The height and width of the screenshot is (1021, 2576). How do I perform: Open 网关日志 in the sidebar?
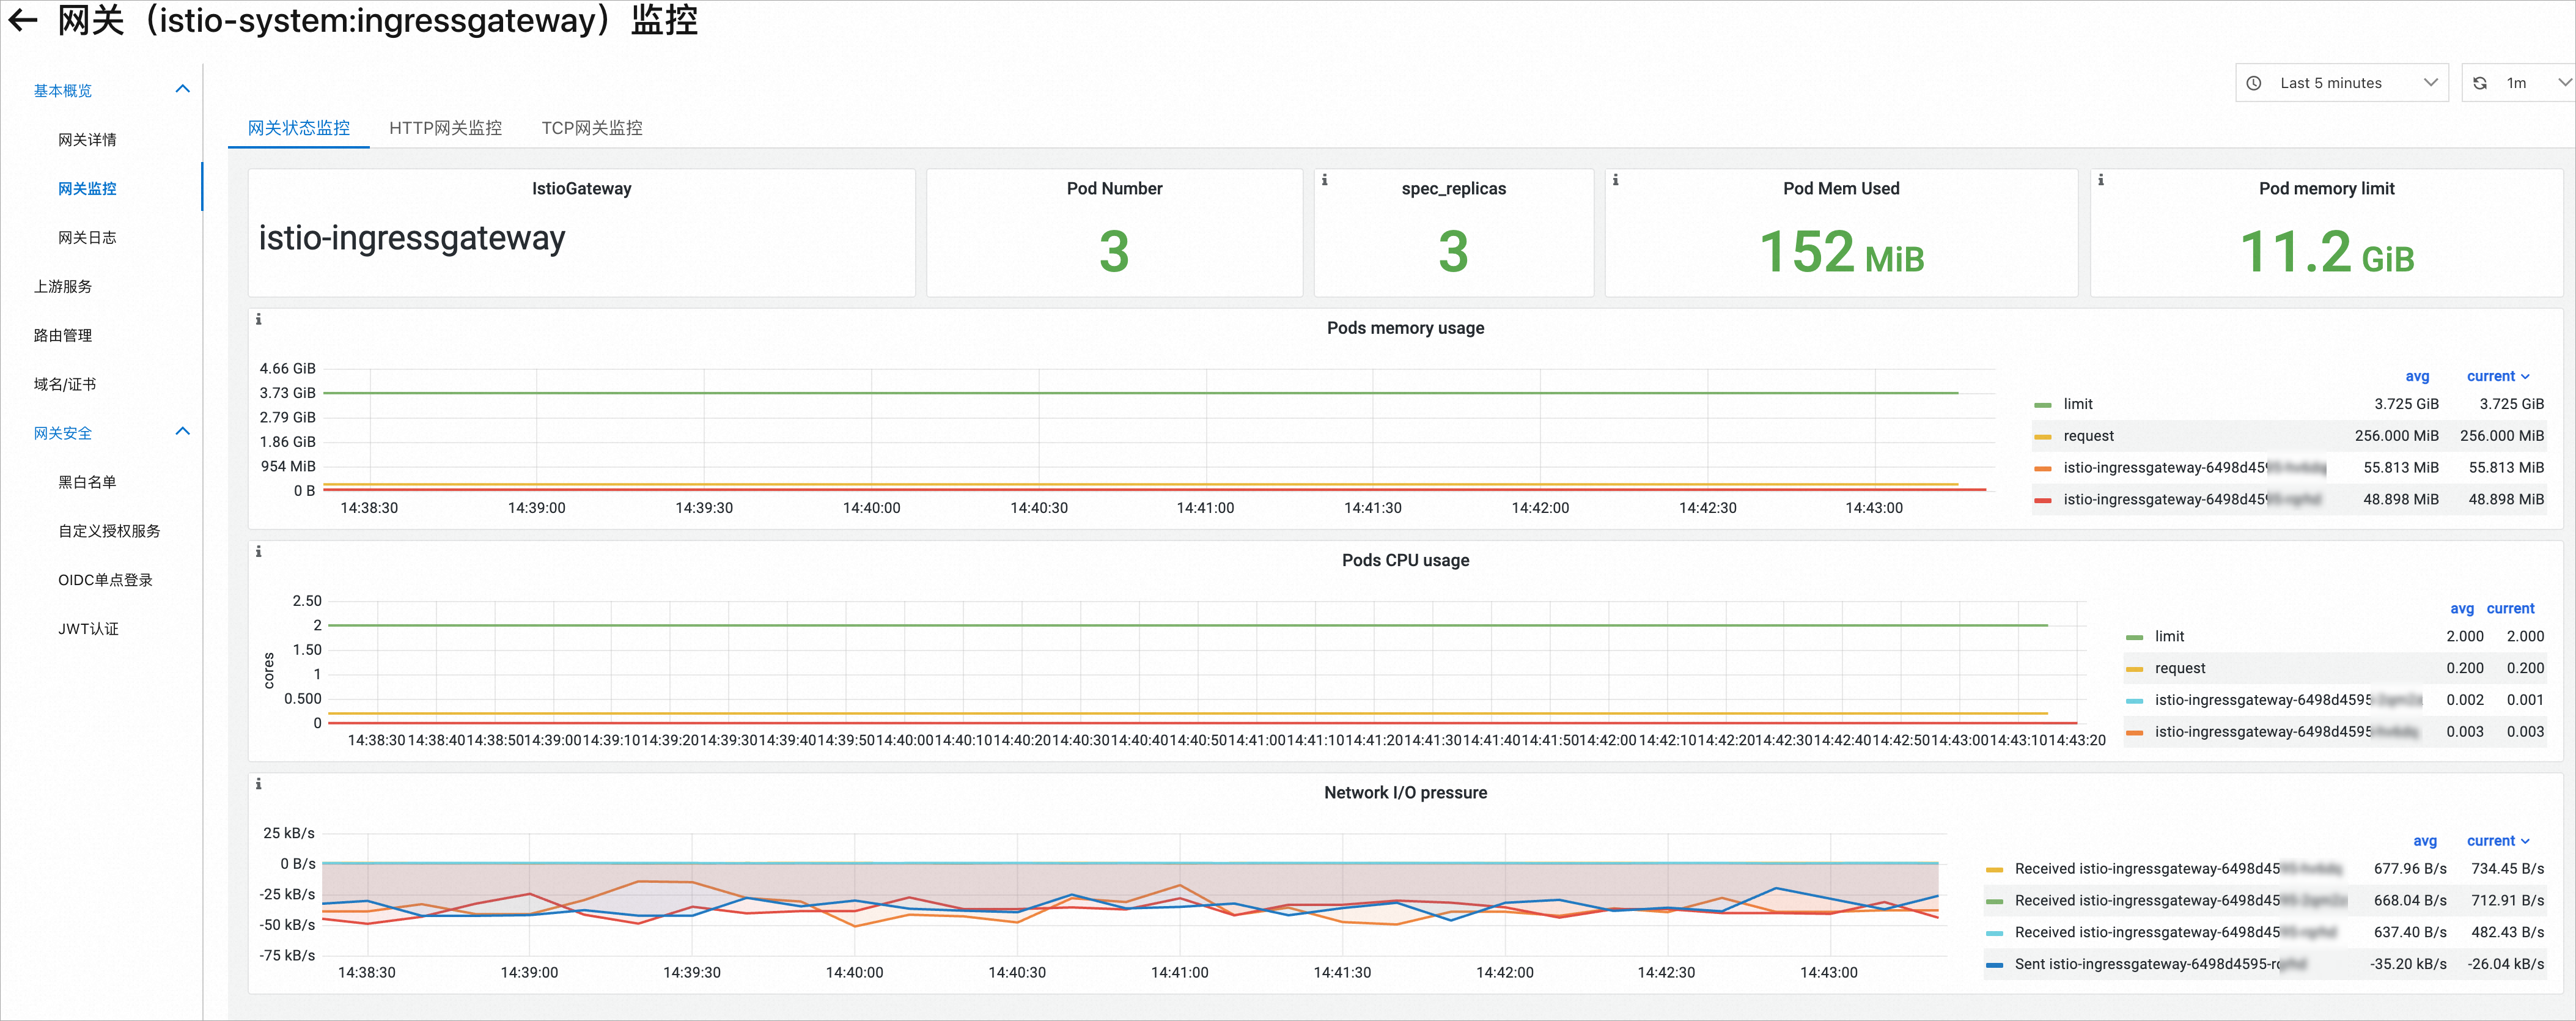(x=87, y=237)
